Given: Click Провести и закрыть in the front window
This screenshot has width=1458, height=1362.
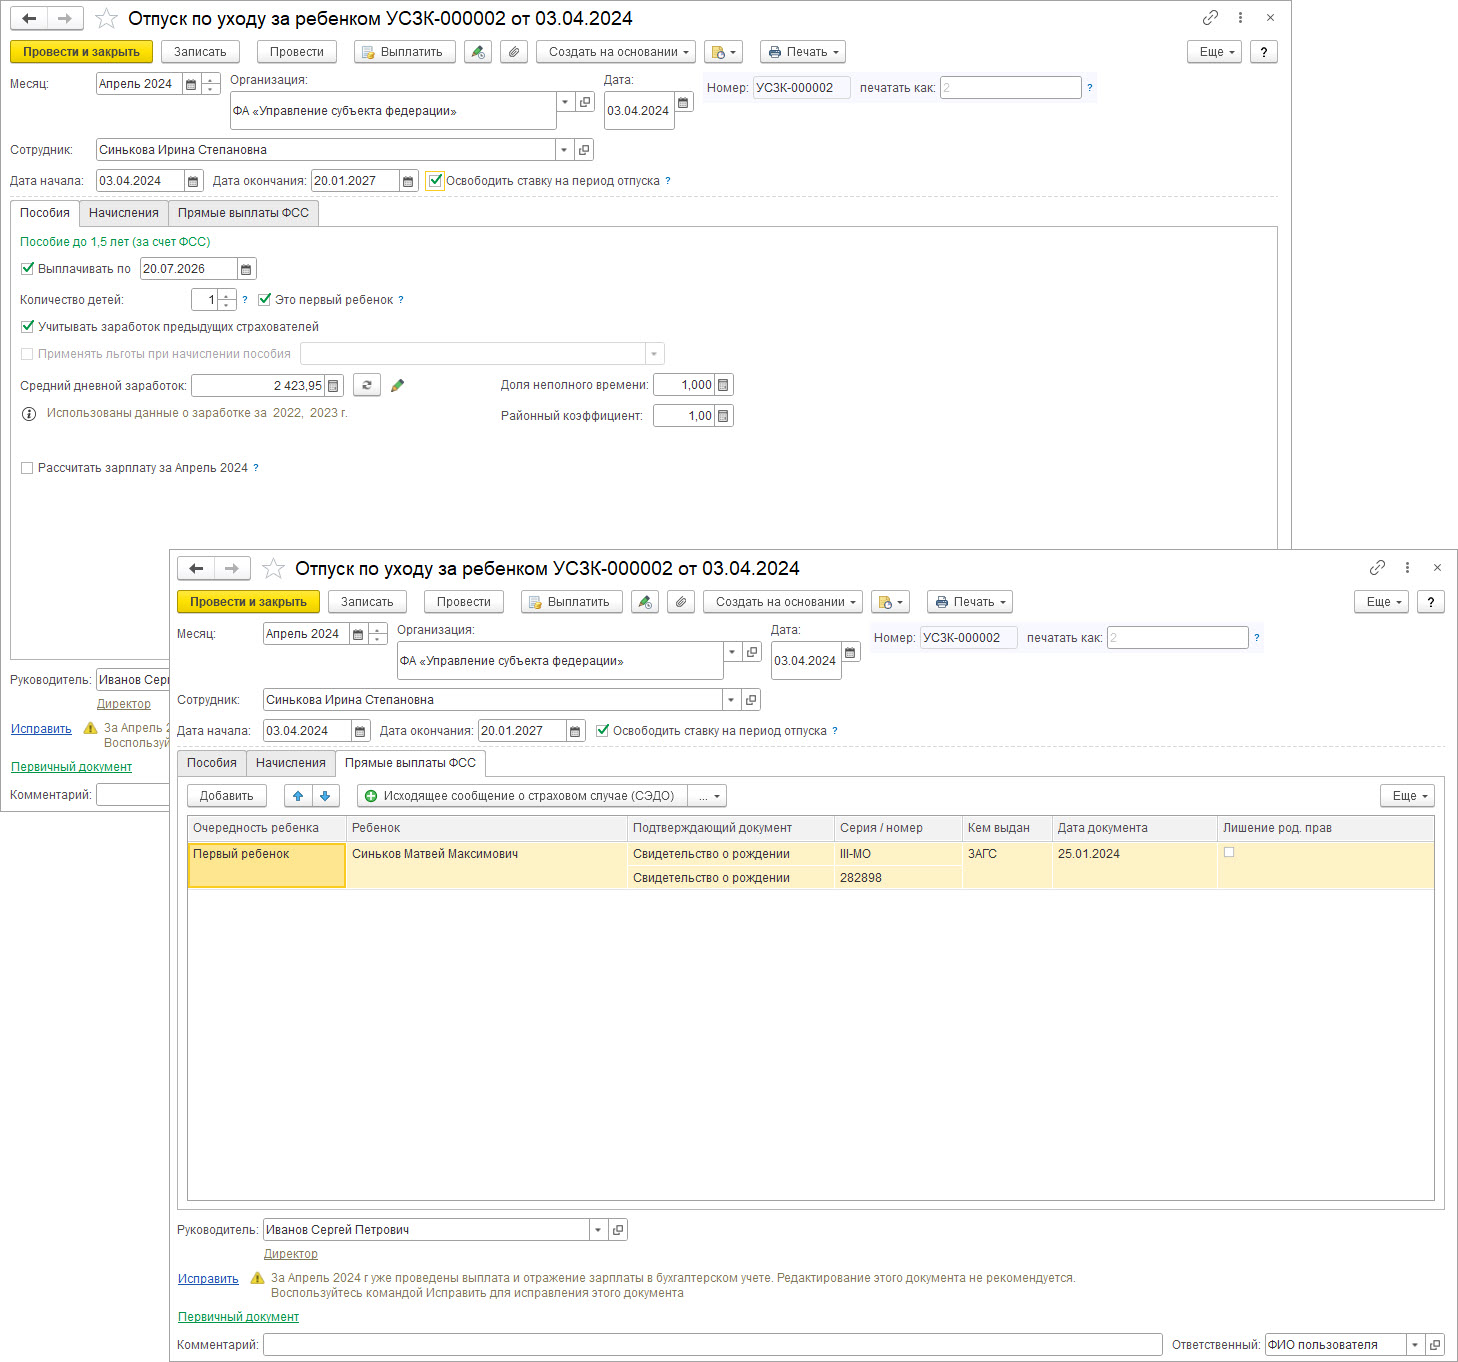Looking at the screenshot, I should (249, 602).
